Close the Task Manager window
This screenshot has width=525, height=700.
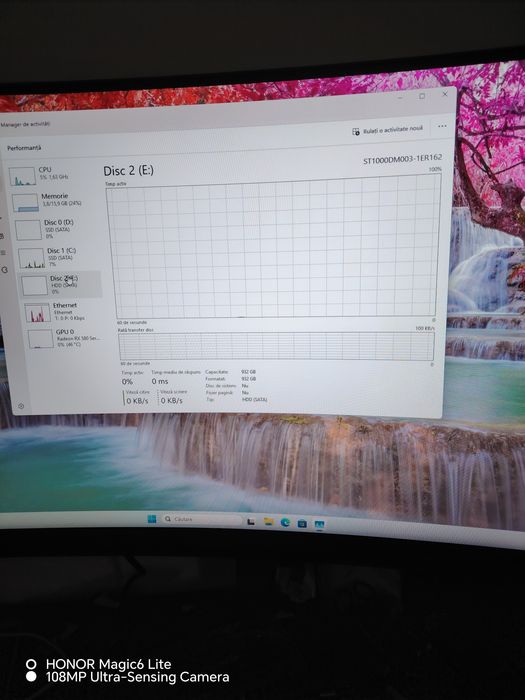(445, 94)
